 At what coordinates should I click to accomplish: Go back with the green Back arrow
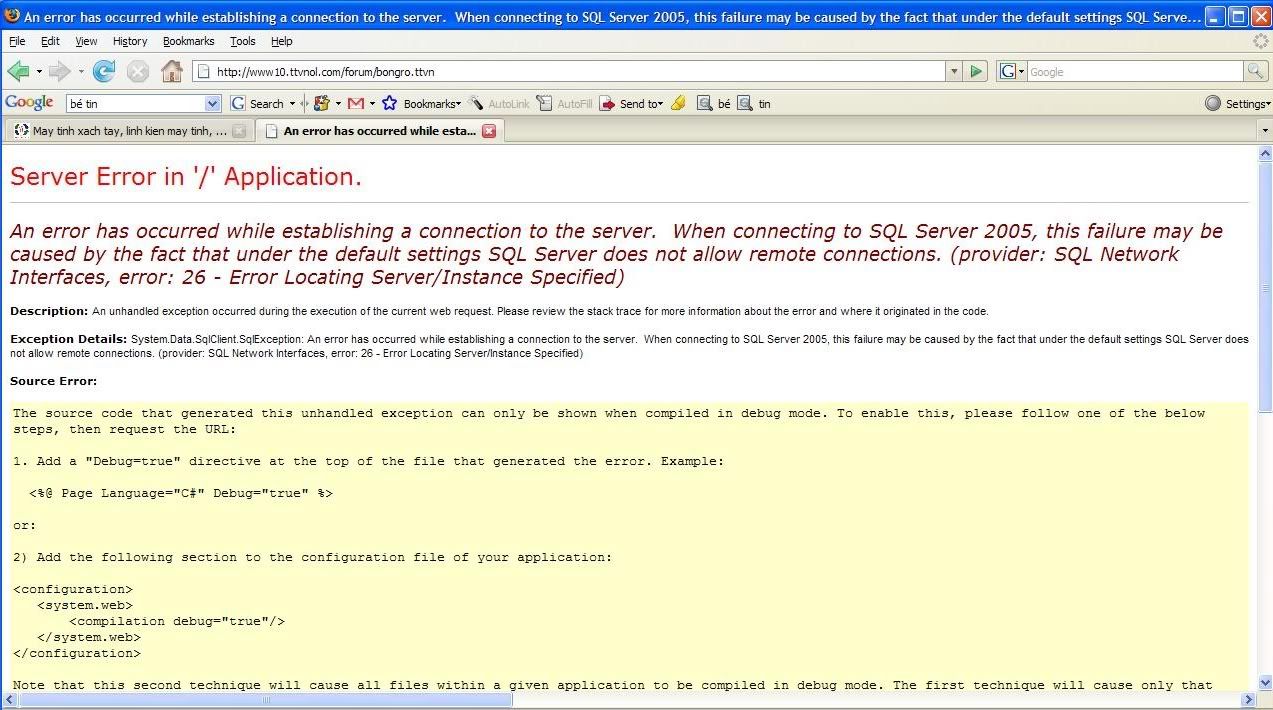click(18, 71)
